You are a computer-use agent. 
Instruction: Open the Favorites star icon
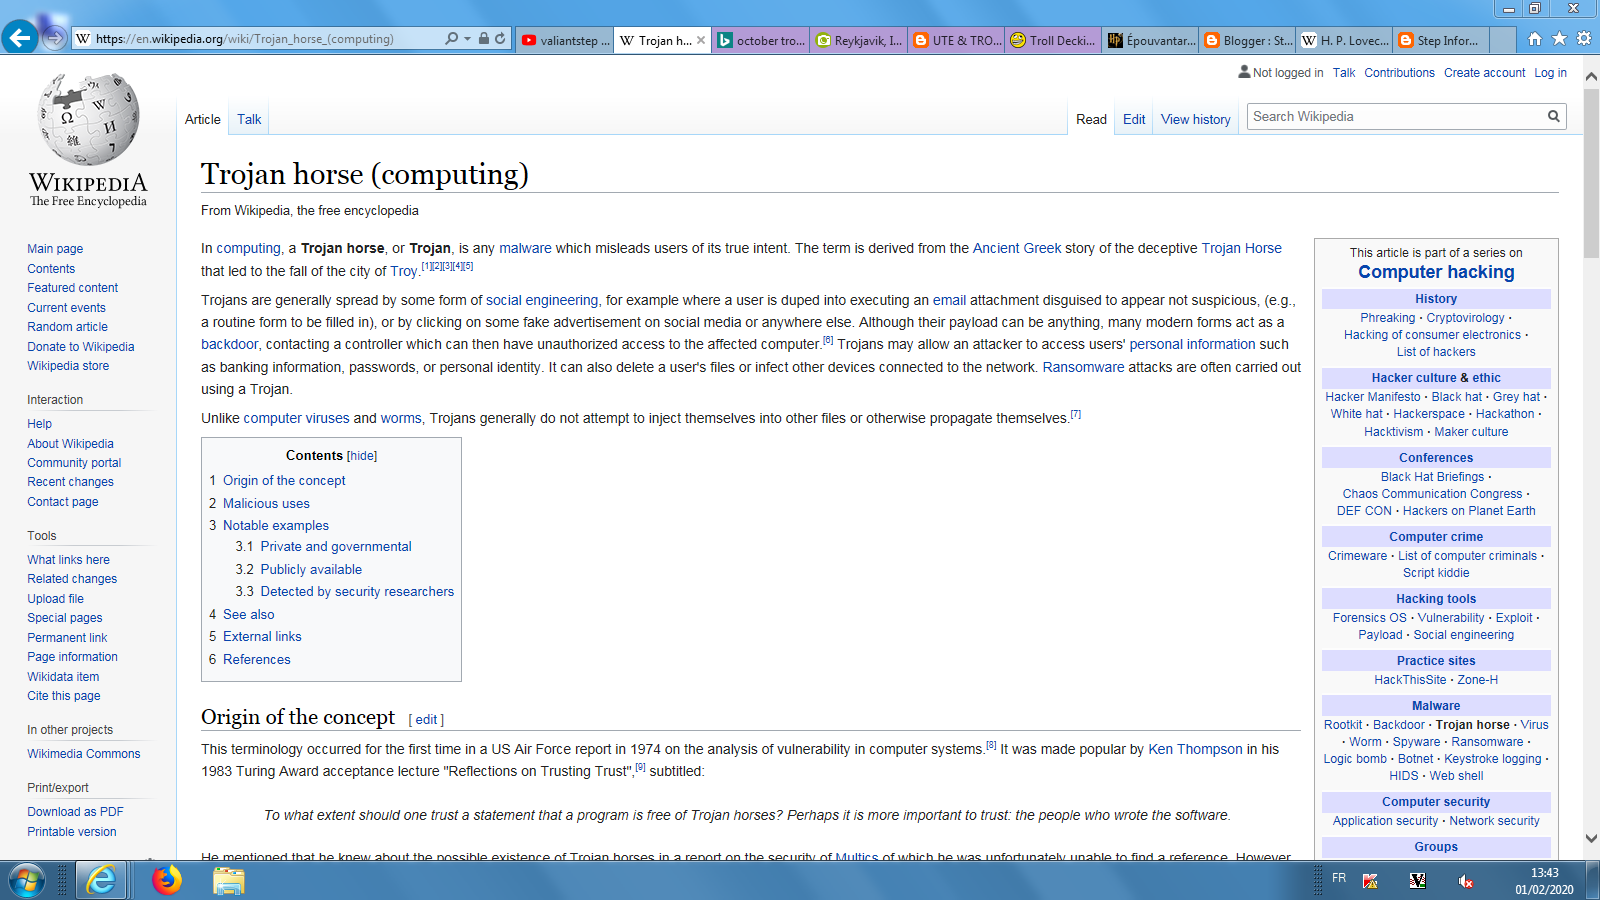tap(1559, 39)
